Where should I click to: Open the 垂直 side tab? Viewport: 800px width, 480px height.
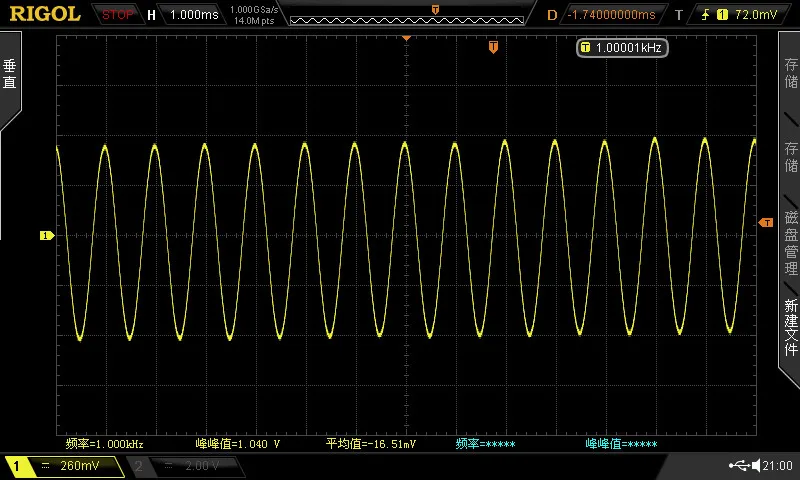[10, 74]
